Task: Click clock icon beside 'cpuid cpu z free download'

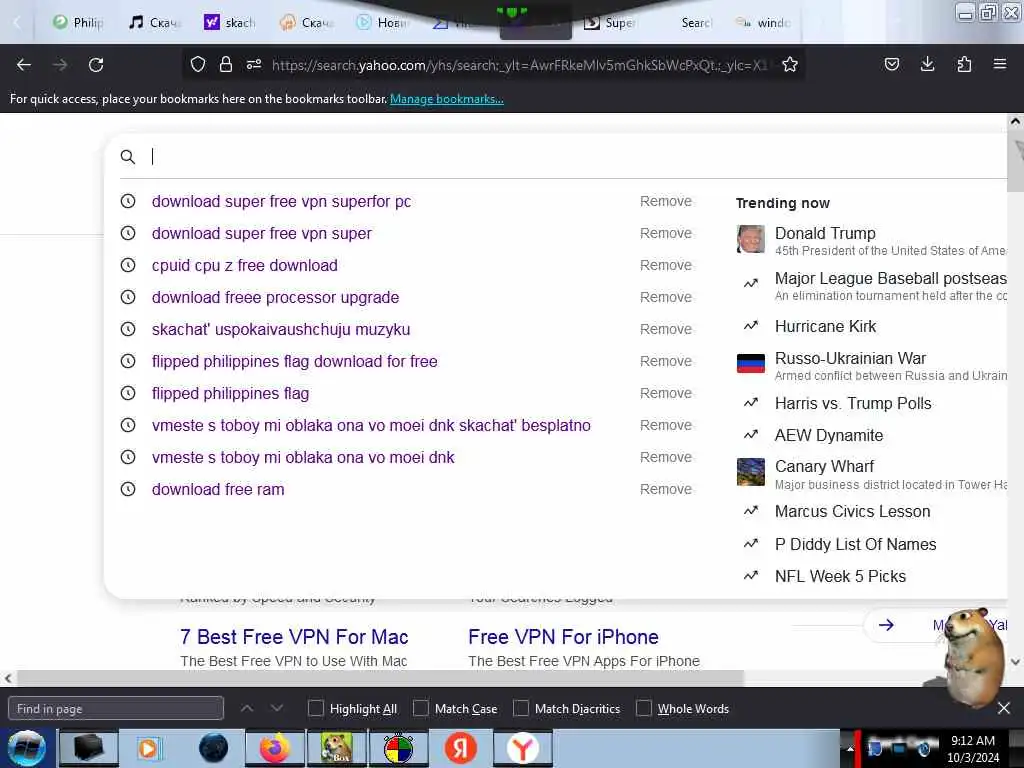Action: coord(128,265)
